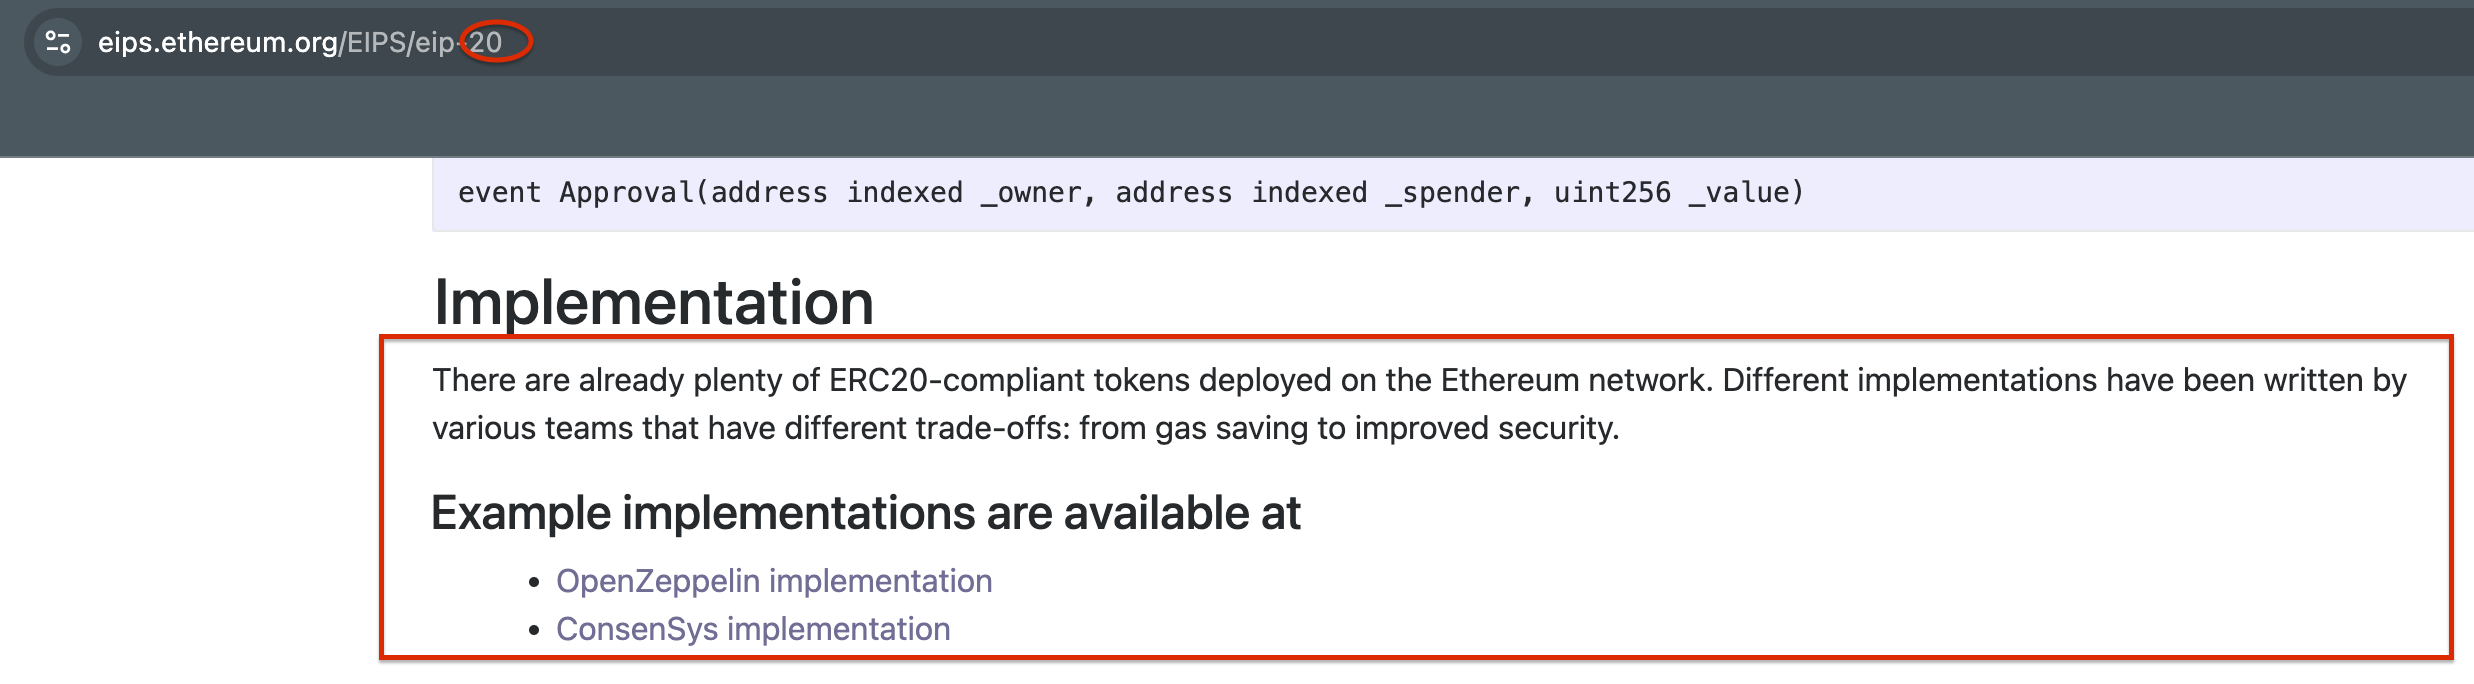Open the ConsenSys implementation link
The width and height of the screenshot is (2474, 684).
point(753,629)
